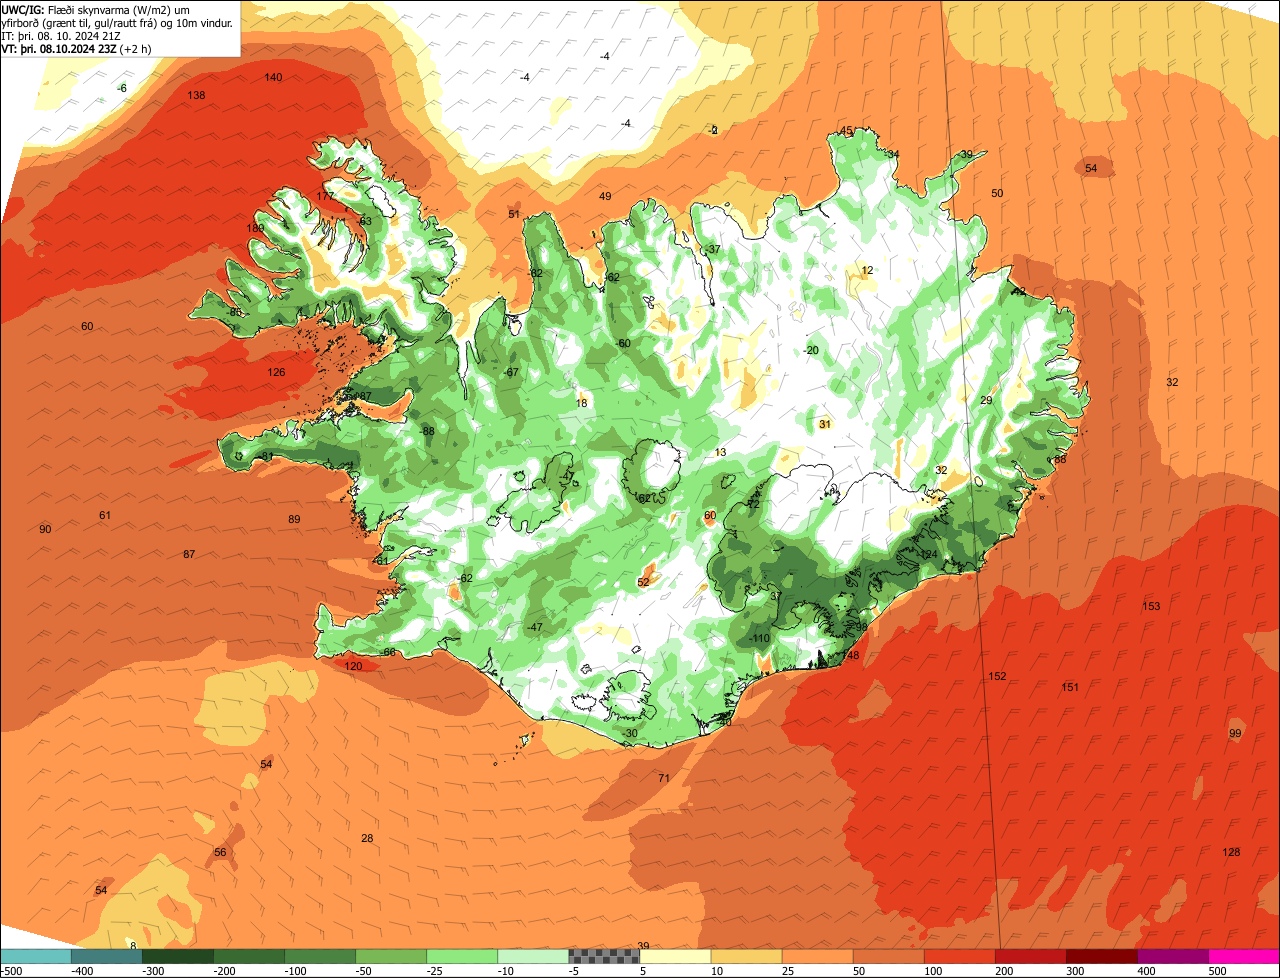Select the yellow-orange 10 to 25 legend swatch
1280x978 pixels.
tap(745, 956)
